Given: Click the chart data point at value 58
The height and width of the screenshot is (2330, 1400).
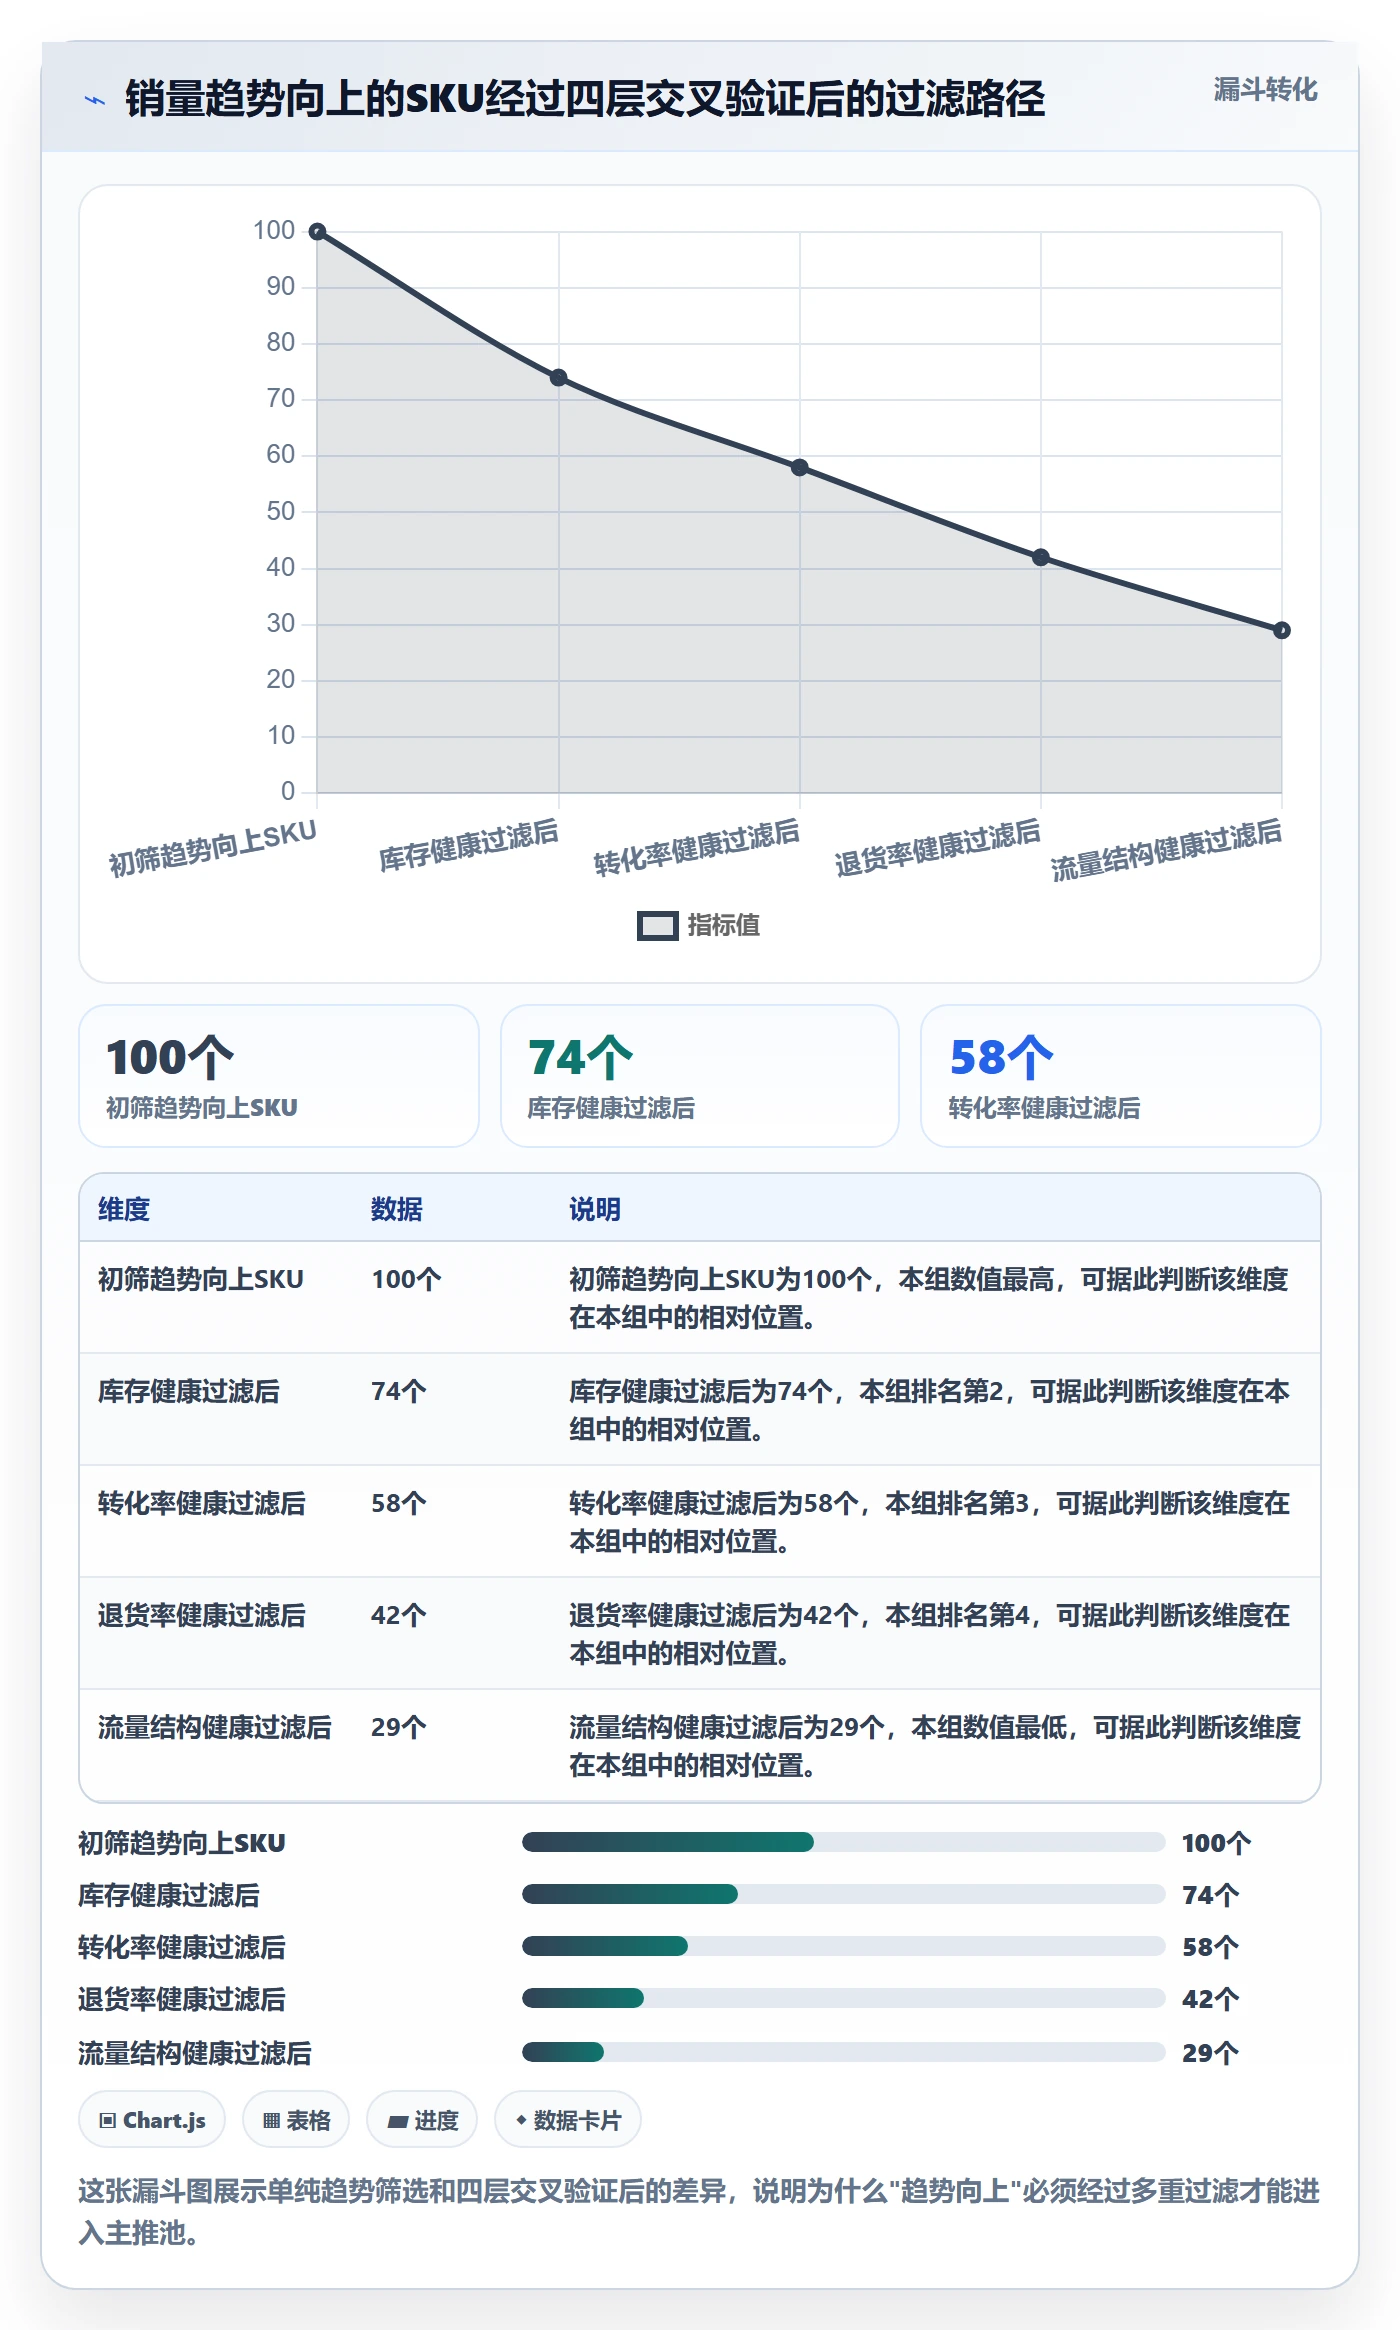Looking at the screenshot, I should point(800,468).
